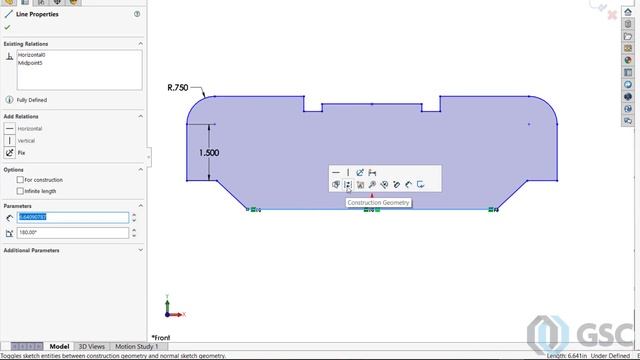The height and width of the screenshot is (360, 640).
Task: Open Smart Dimension in context toolbar
Action: tap(372, 173)
